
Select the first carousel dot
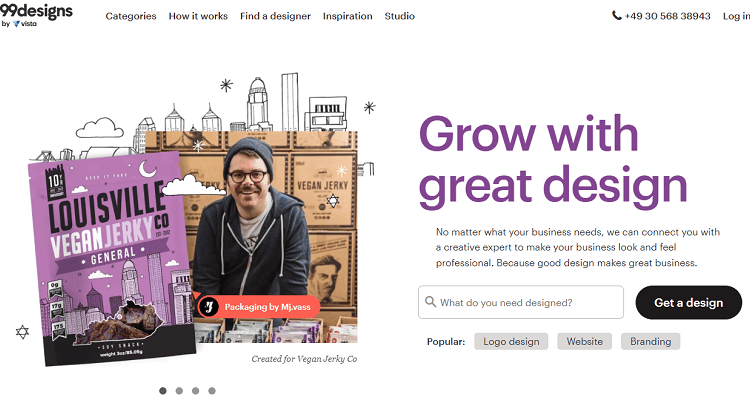(x=163, y=391)
